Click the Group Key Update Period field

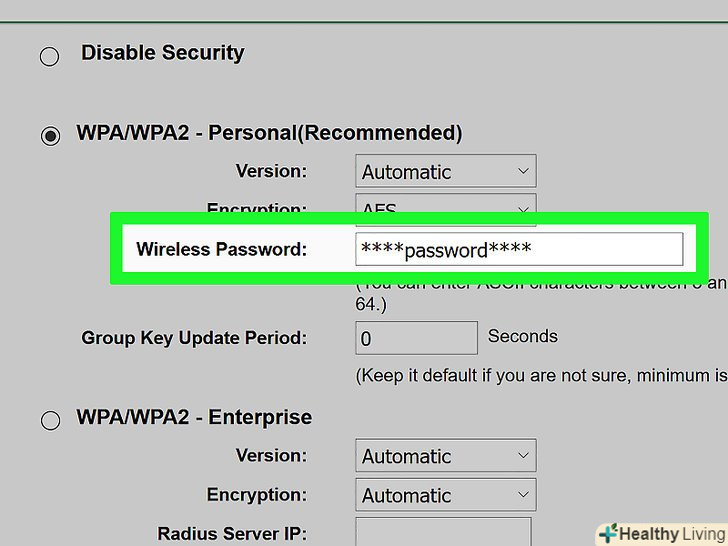click(x=416, y=338)
